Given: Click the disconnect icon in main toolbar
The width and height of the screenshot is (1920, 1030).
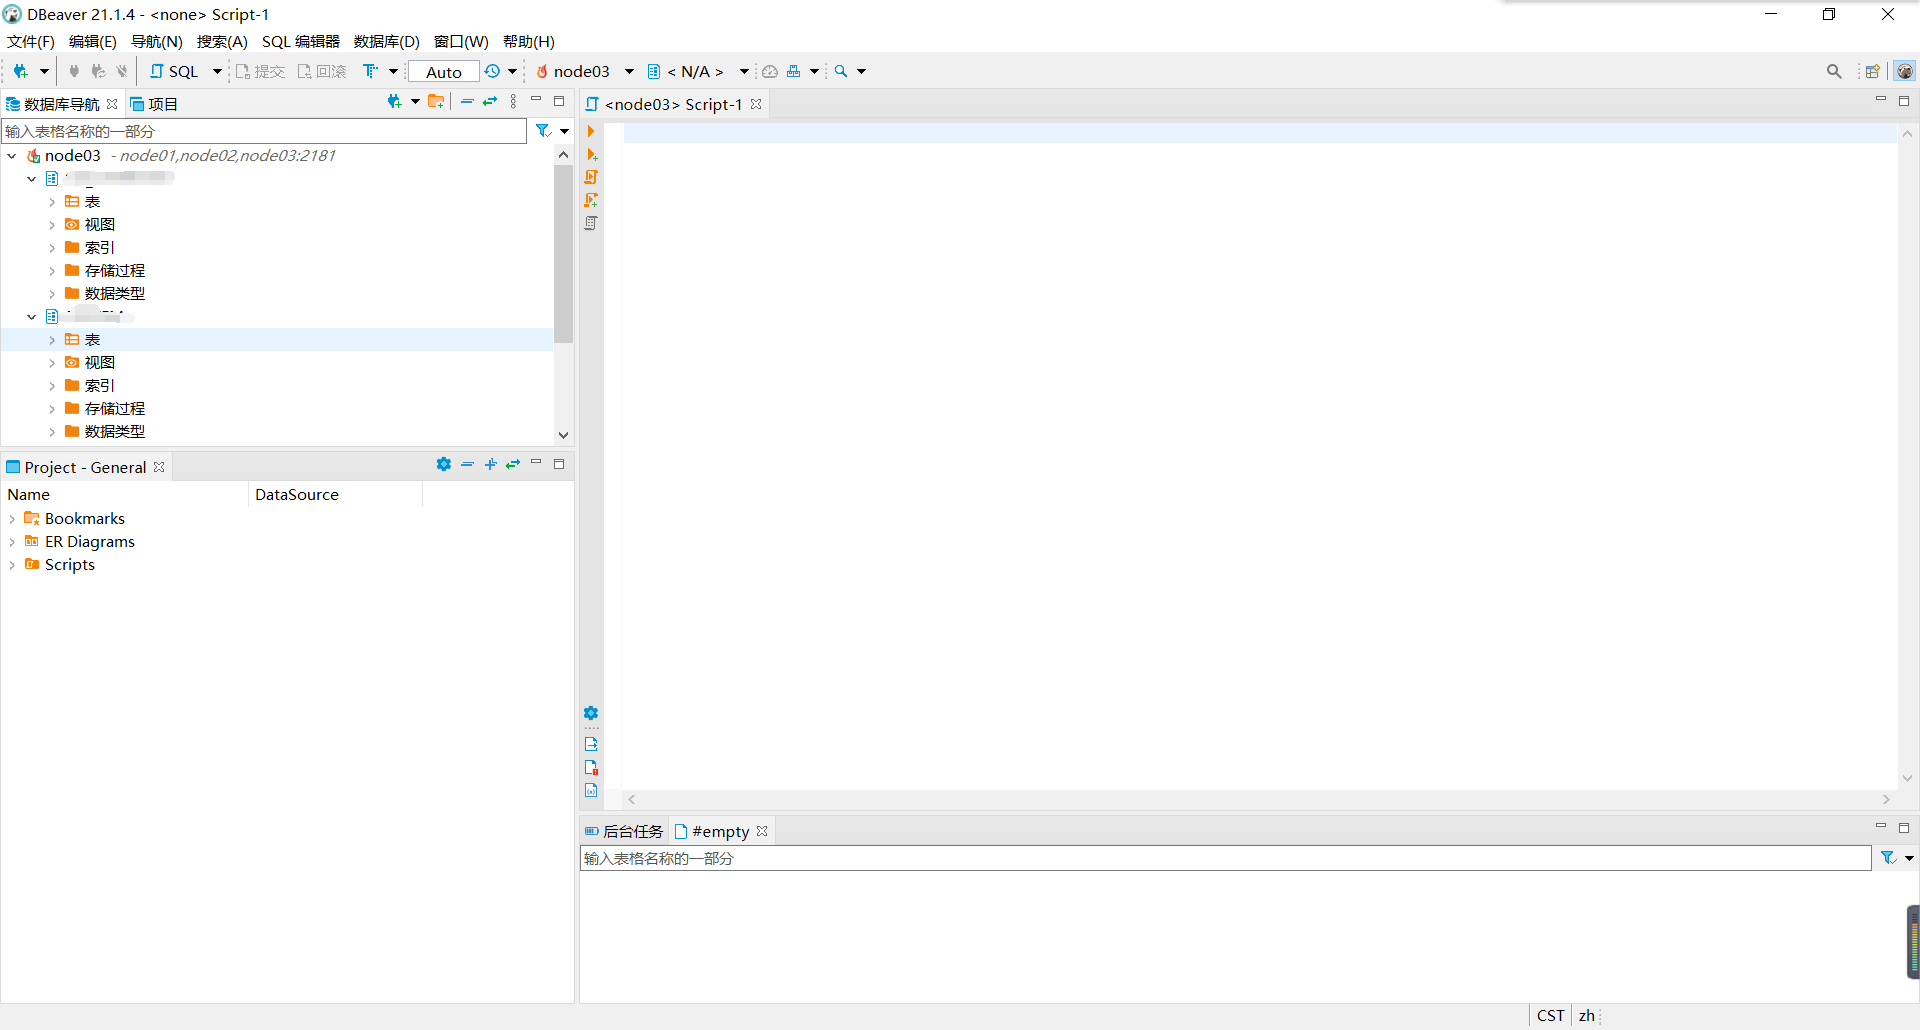Looking at the screenshot, I should 122,71.
